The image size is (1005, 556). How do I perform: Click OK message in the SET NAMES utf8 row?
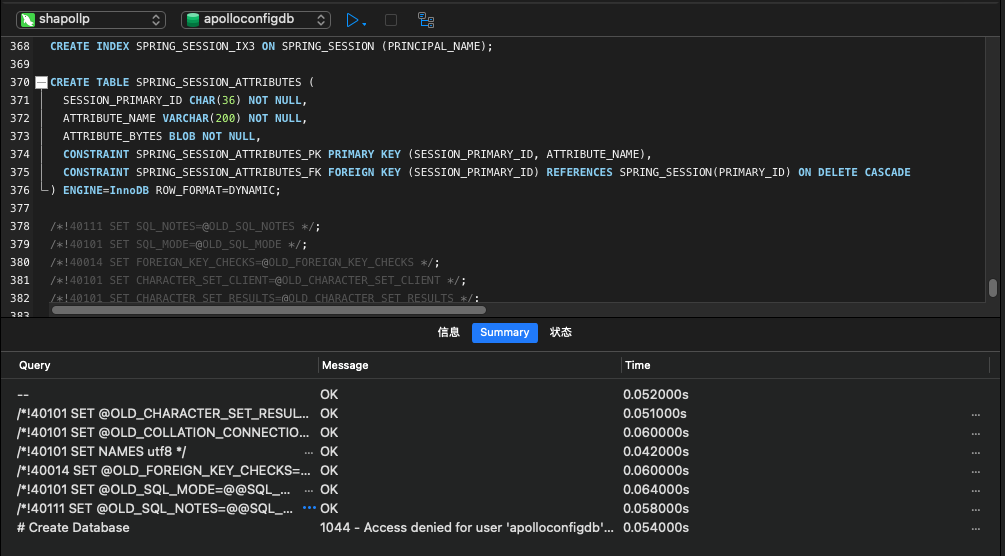[x=329, y=451]
